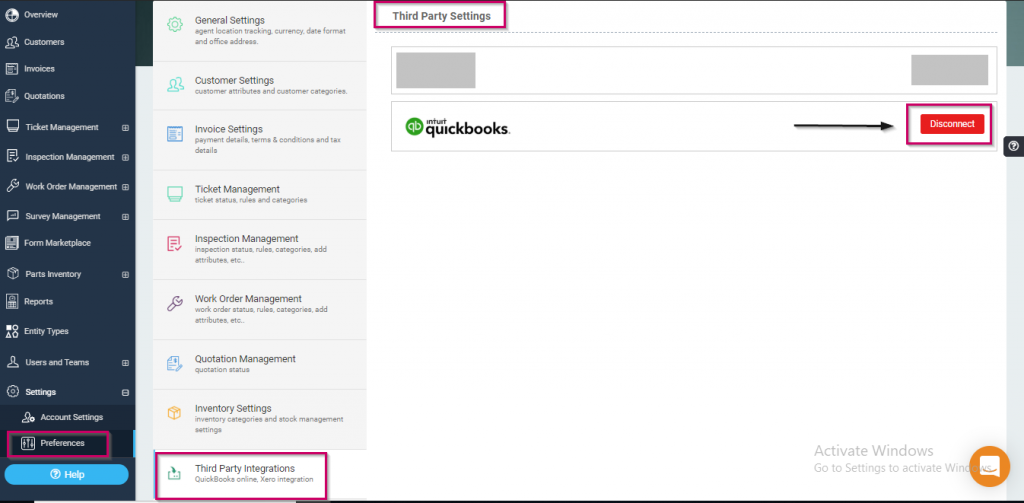Click the blue Help button
Image resolution: width=1024 pixels, height=503 pixels.
pyautogui.click(x=67, y=474)
